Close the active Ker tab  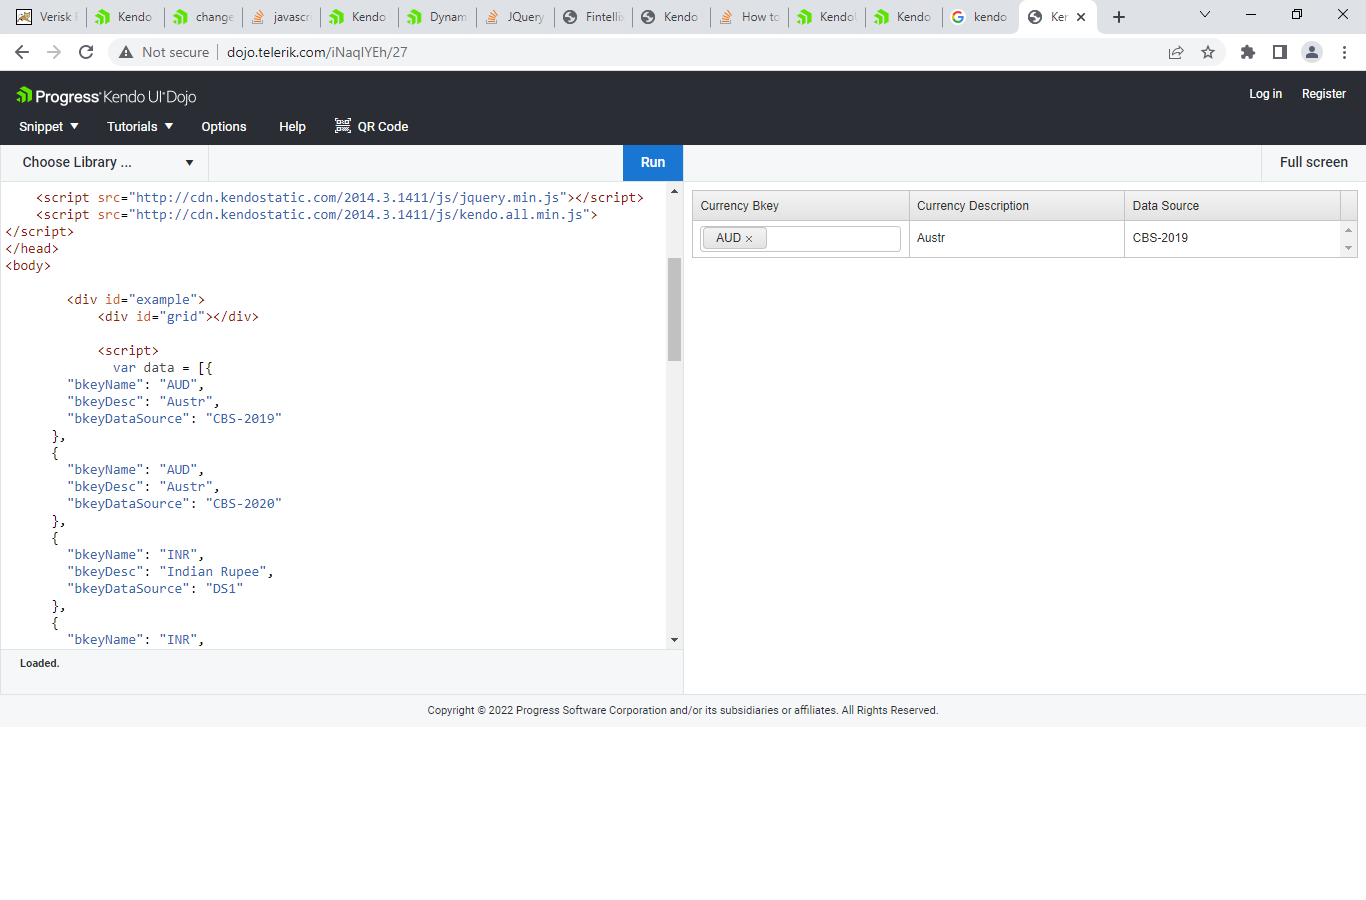pos(1081,17)
